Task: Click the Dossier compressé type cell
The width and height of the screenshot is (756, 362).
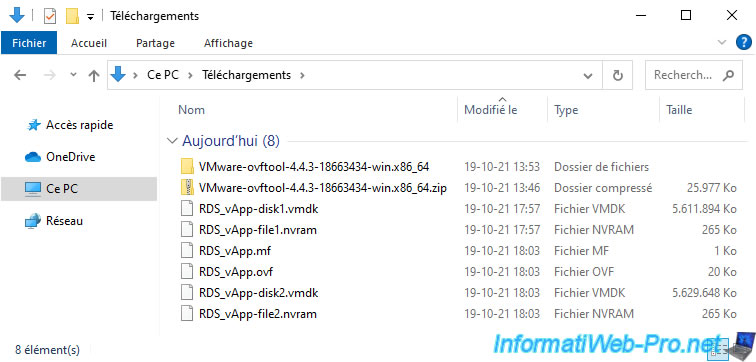Action: pyautogui.click(x=603, y=188)
